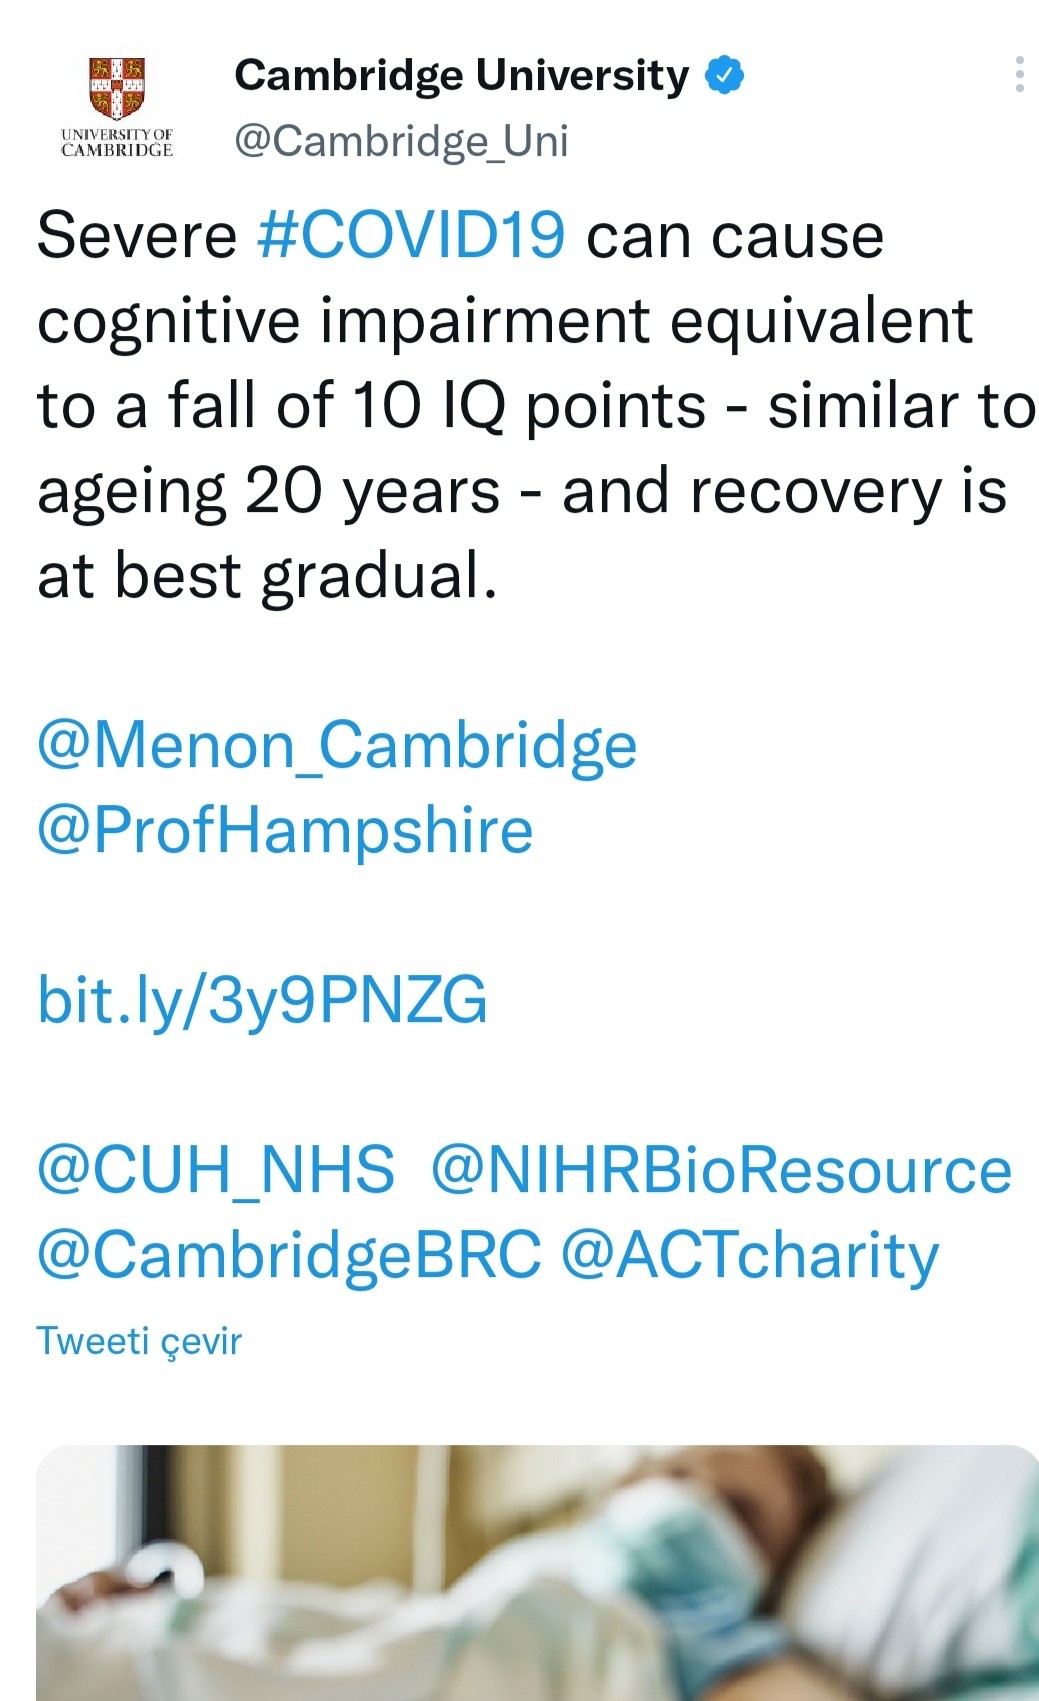This screenshot has width=1039, height=1701.
Task: Follow the bit.ly/3y9PNZG link
Action: pos(262,1000)
